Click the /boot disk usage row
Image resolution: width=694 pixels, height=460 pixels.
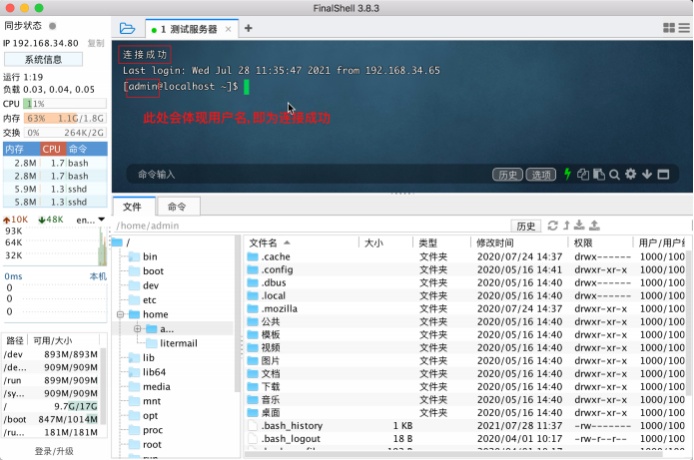51,419
